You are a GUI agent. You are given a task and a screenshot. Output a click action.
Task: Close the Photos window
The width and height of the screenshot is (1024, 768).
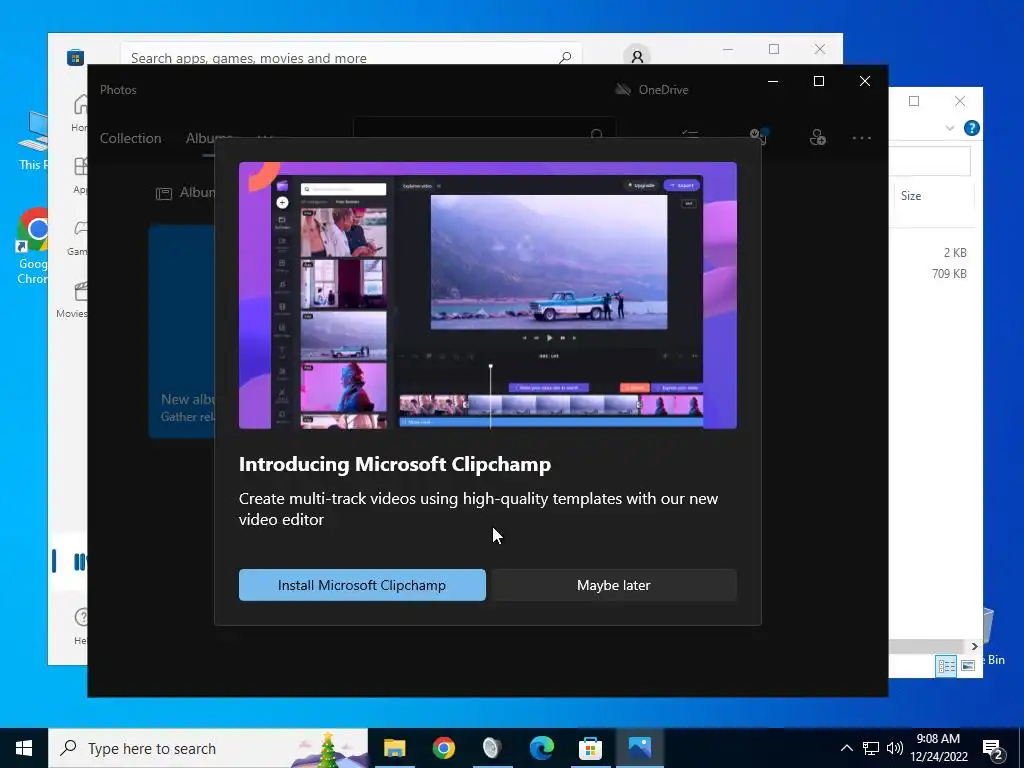pyautogui.click(x=865, y=81)
